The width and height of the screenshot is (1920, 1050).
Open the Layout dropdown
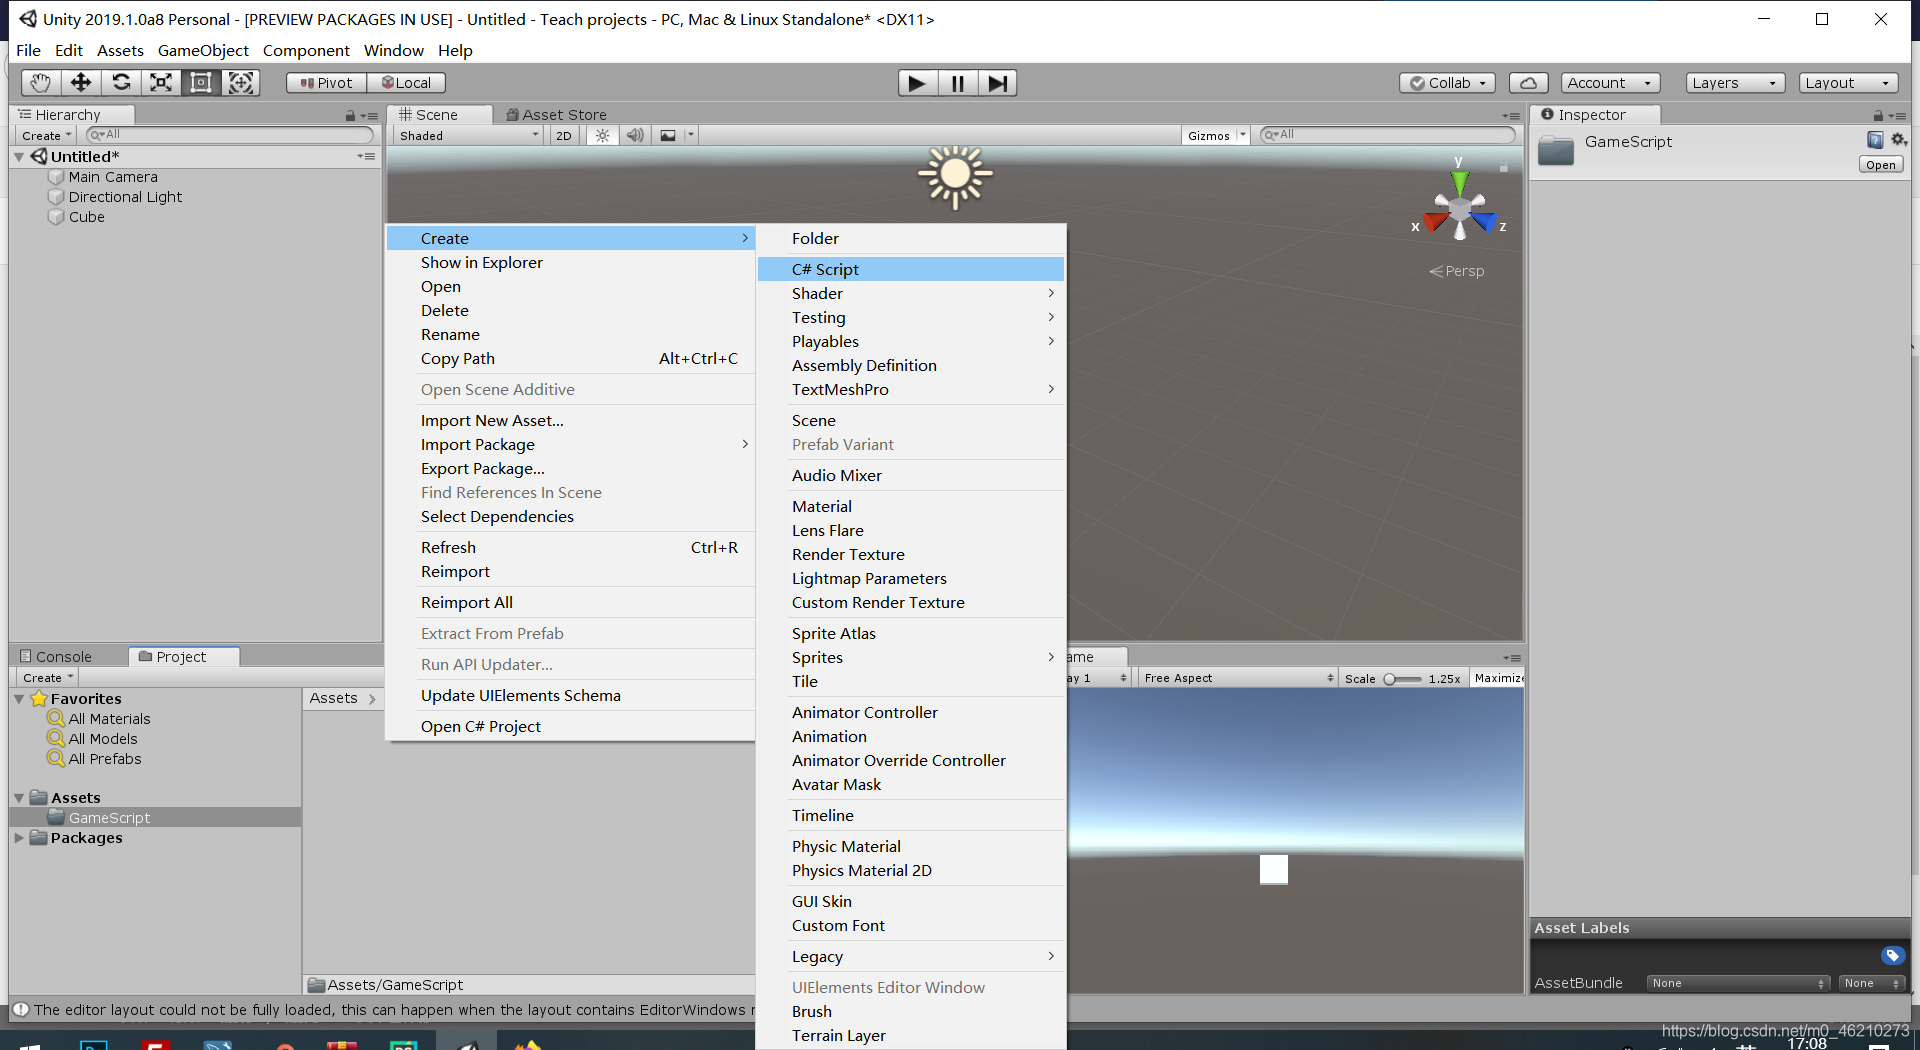(x=1848, y=83)
